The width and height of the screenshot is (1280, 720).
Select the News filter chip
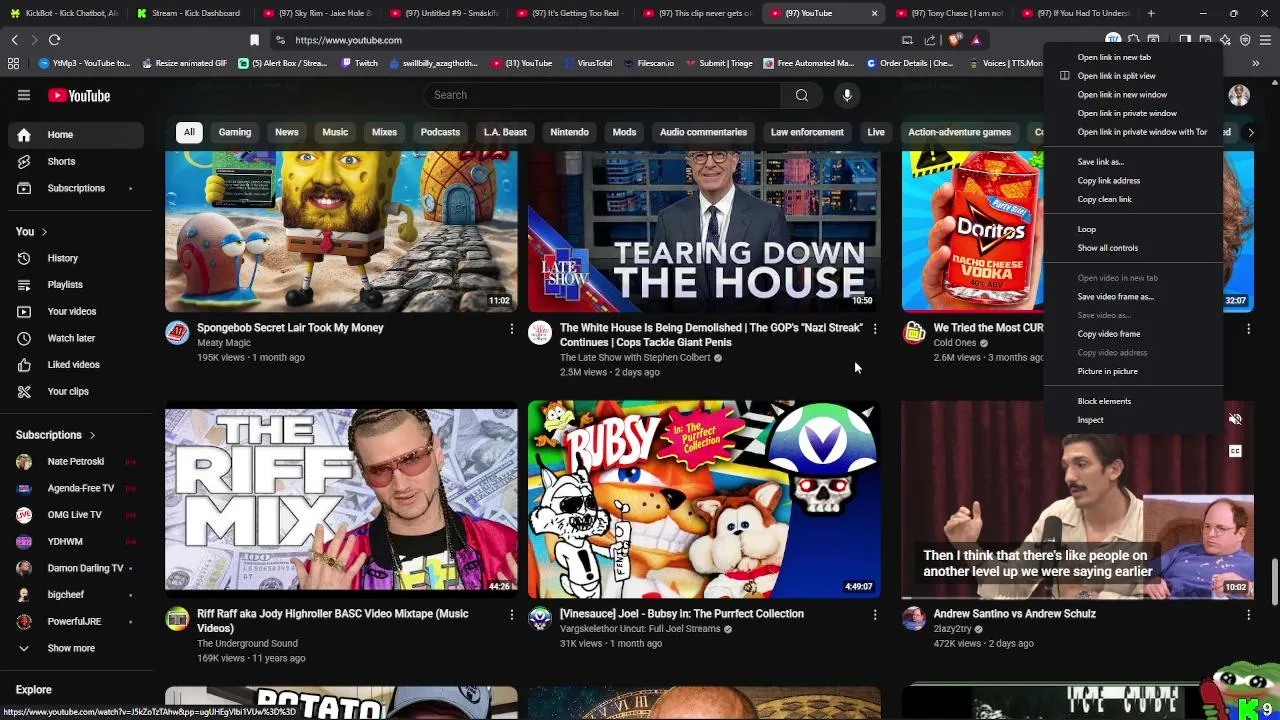pyautogui.click(x=287, y=132)
